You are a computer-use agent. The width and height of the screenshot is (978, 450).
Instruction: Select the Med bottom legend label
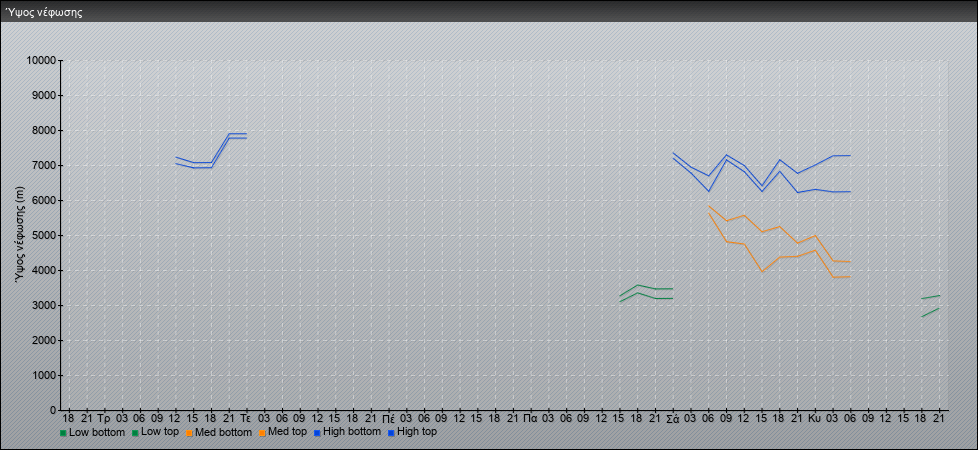(223, 432)
